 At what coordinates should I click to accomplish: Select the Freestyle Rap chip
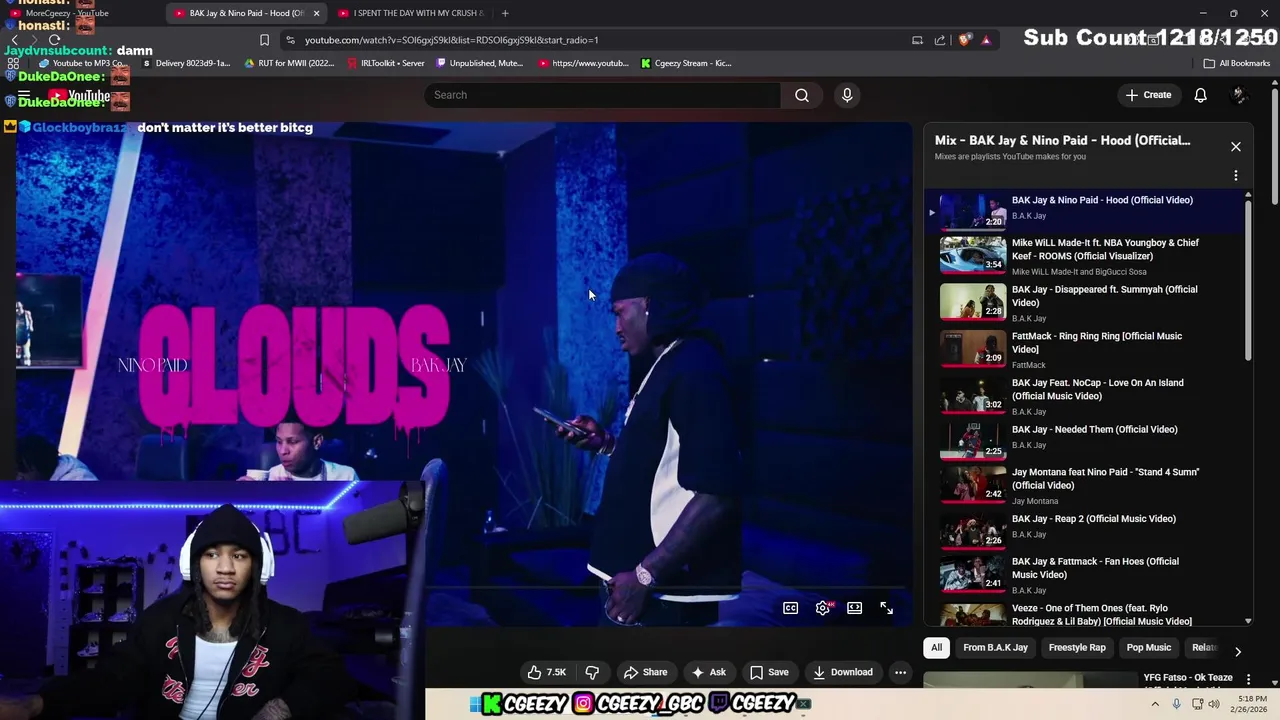(1077, 648)
